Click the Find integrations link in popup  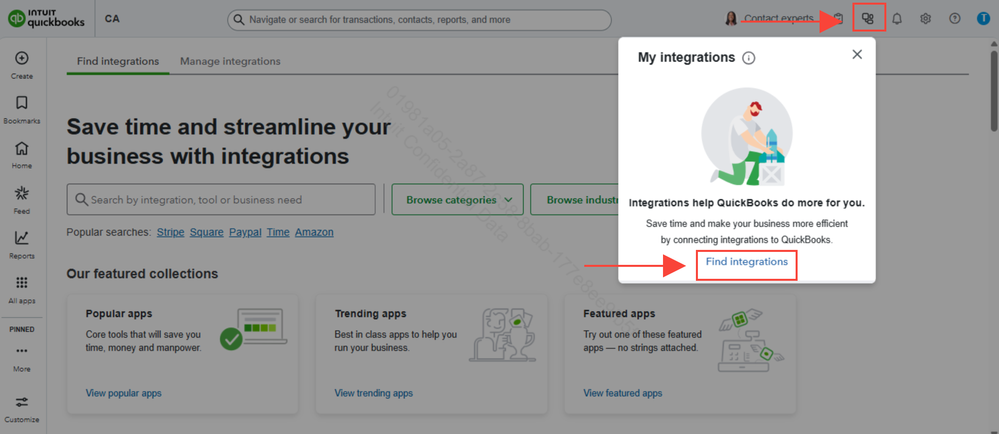point(747,261)
